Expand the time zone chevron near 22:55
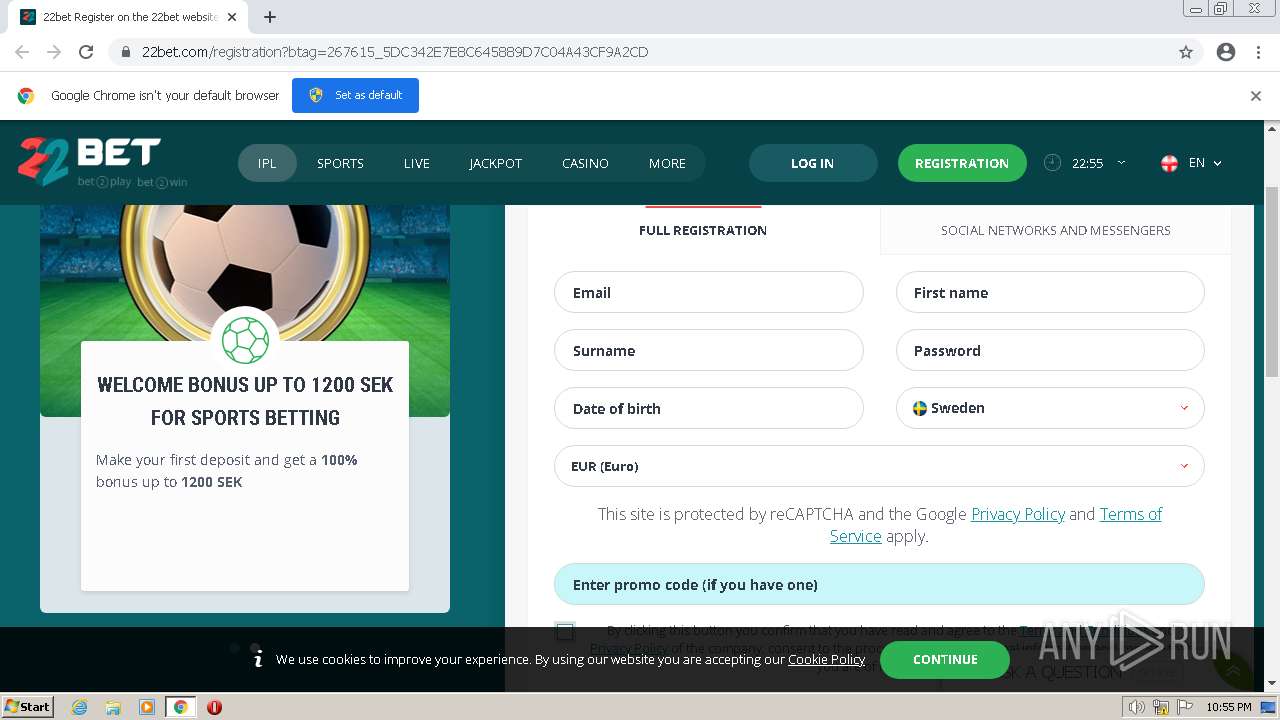1280x720 pixels. tap(1121, 162)
